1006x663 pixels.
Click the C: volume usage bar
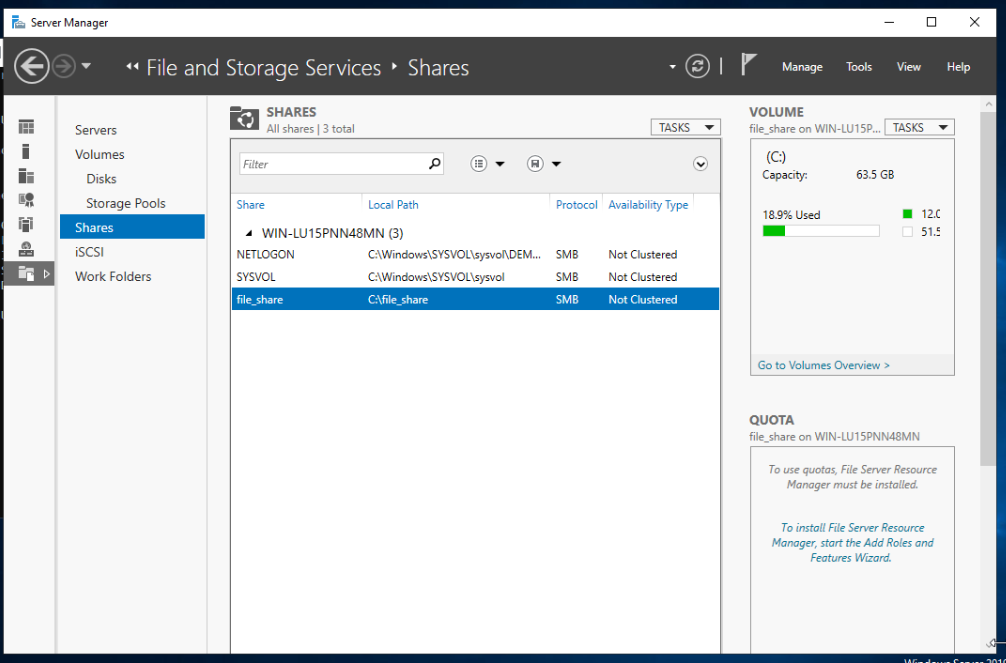coord(820,231)
